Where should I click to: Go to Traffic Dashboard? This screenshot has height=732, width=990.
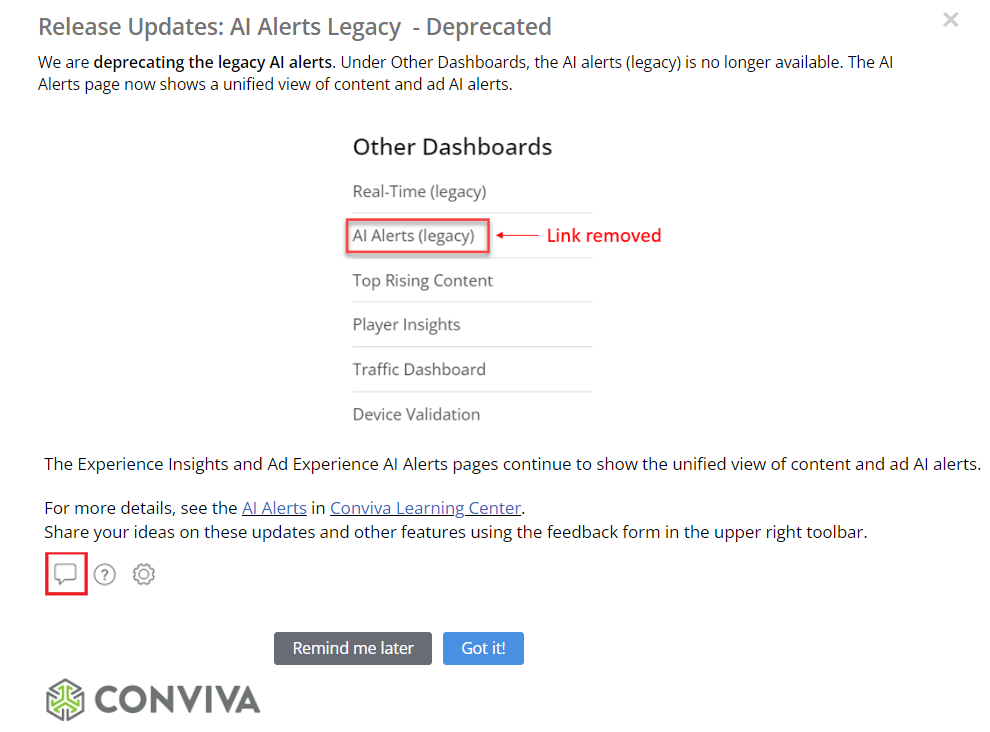[419, 369]
